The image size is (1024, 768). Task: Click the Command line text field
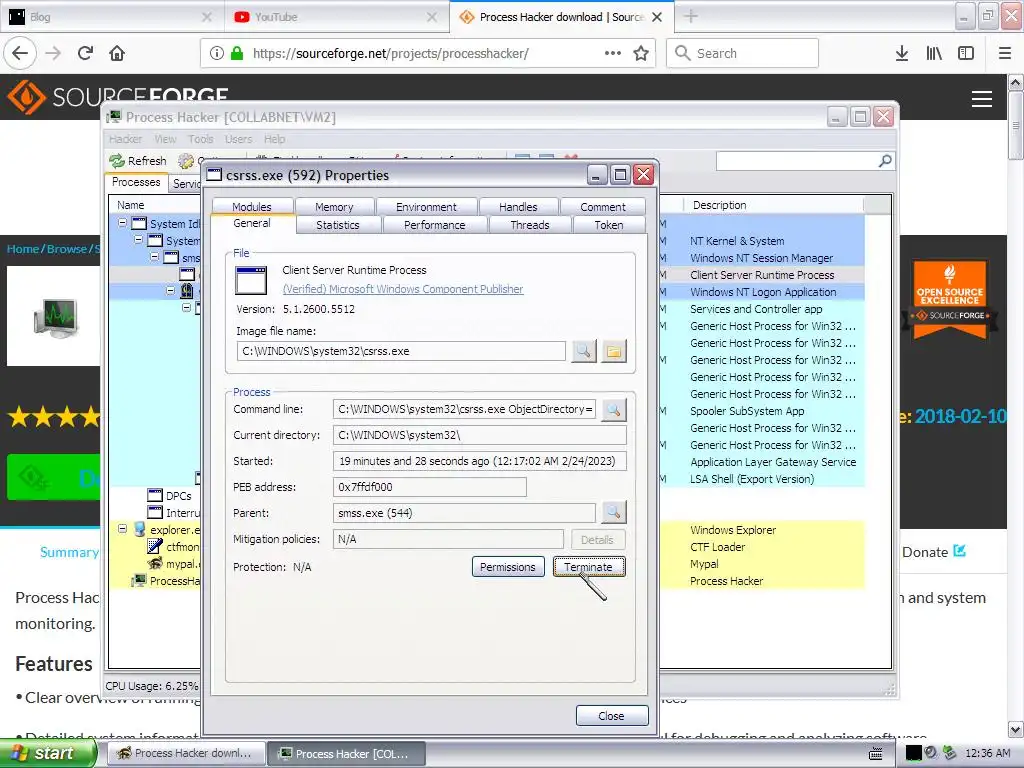click(464, 409)
